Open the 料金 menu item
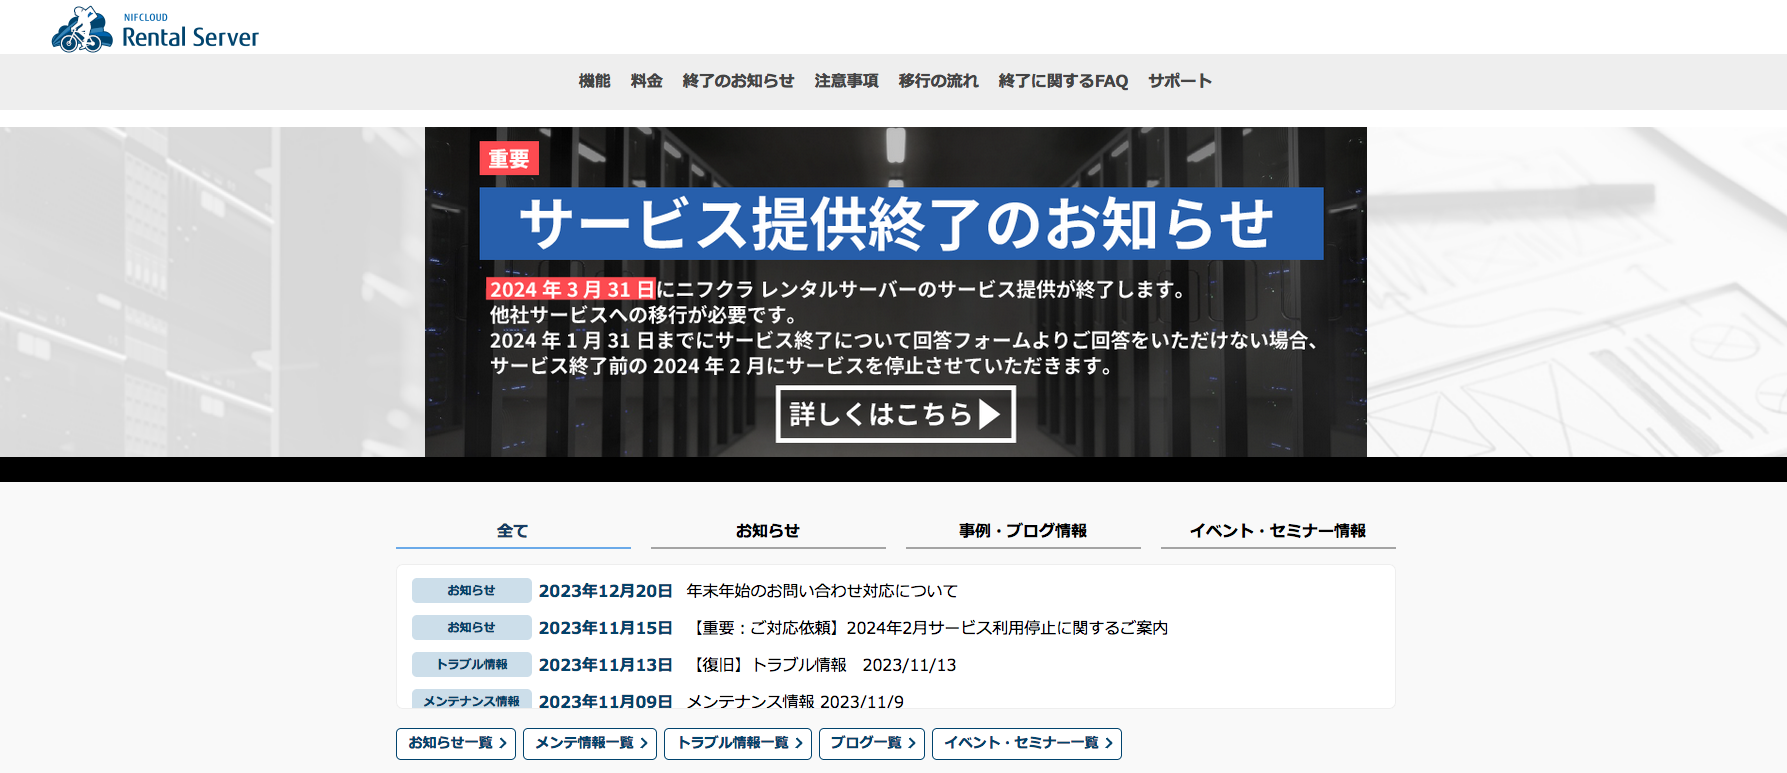 [x=646, y=81]
